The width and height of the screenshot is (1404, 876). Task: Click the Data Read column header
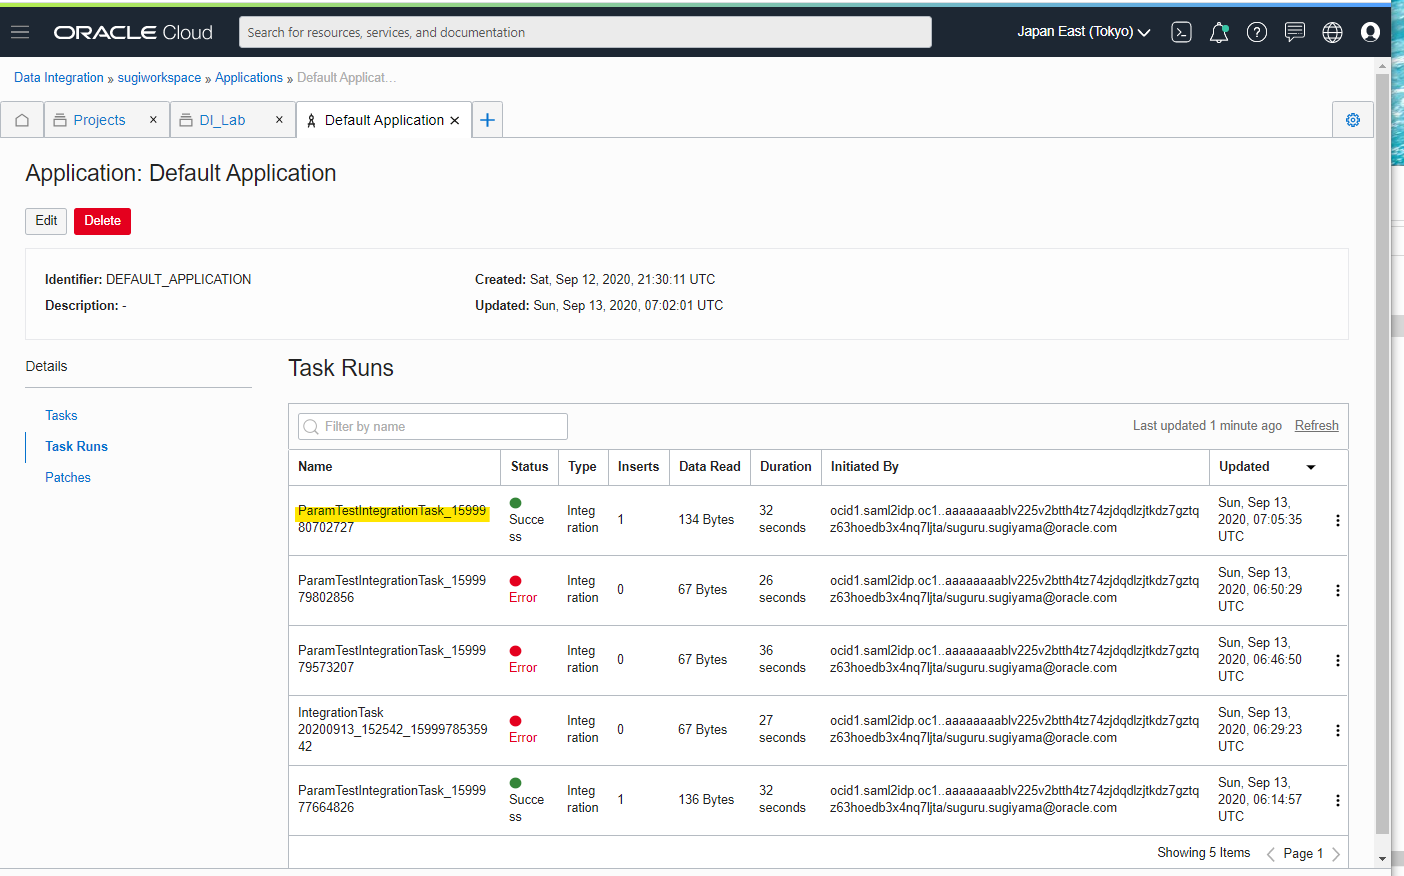click(710, 466)
